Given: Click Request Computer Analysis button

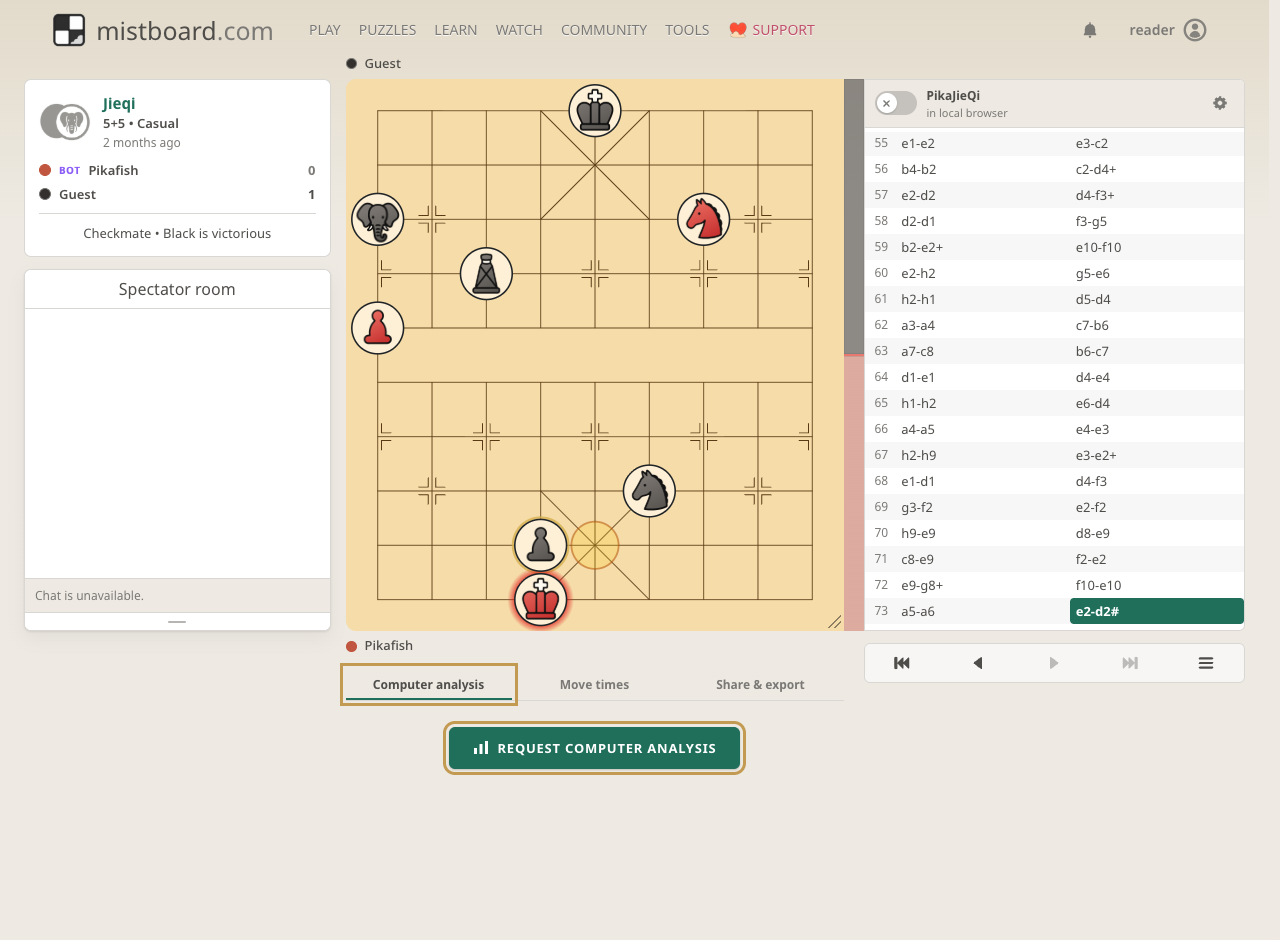Looking at the screenshot, I should (x=595, y=748).
